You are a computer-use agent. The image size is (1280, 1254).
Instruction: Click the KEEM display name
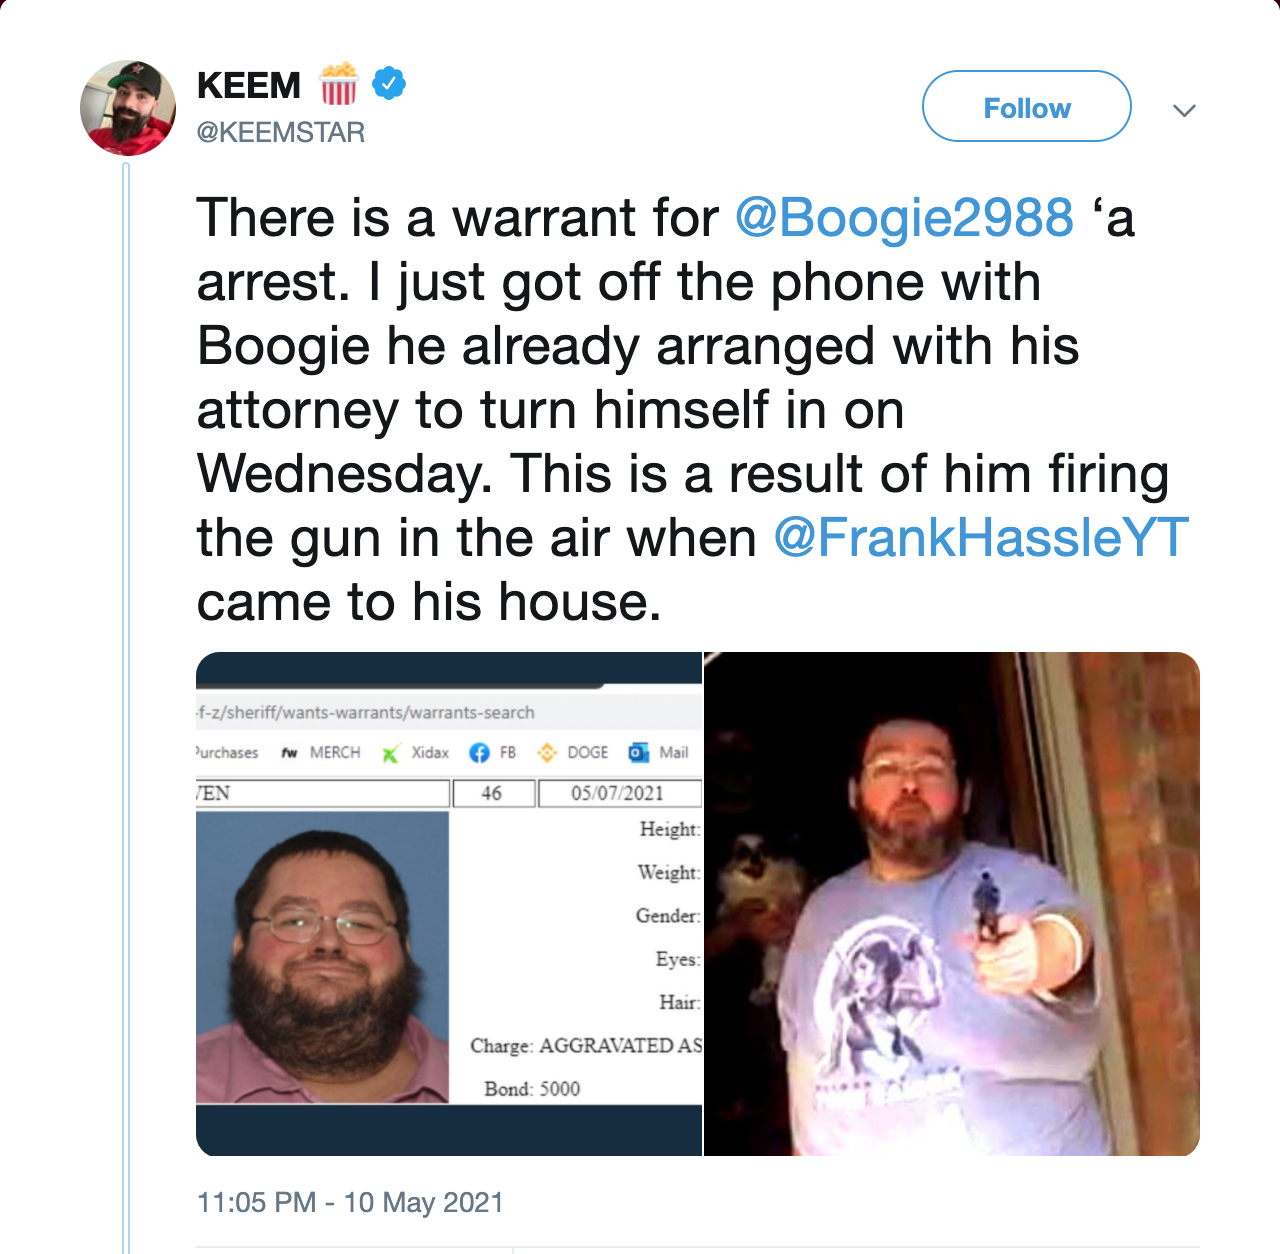249,85
